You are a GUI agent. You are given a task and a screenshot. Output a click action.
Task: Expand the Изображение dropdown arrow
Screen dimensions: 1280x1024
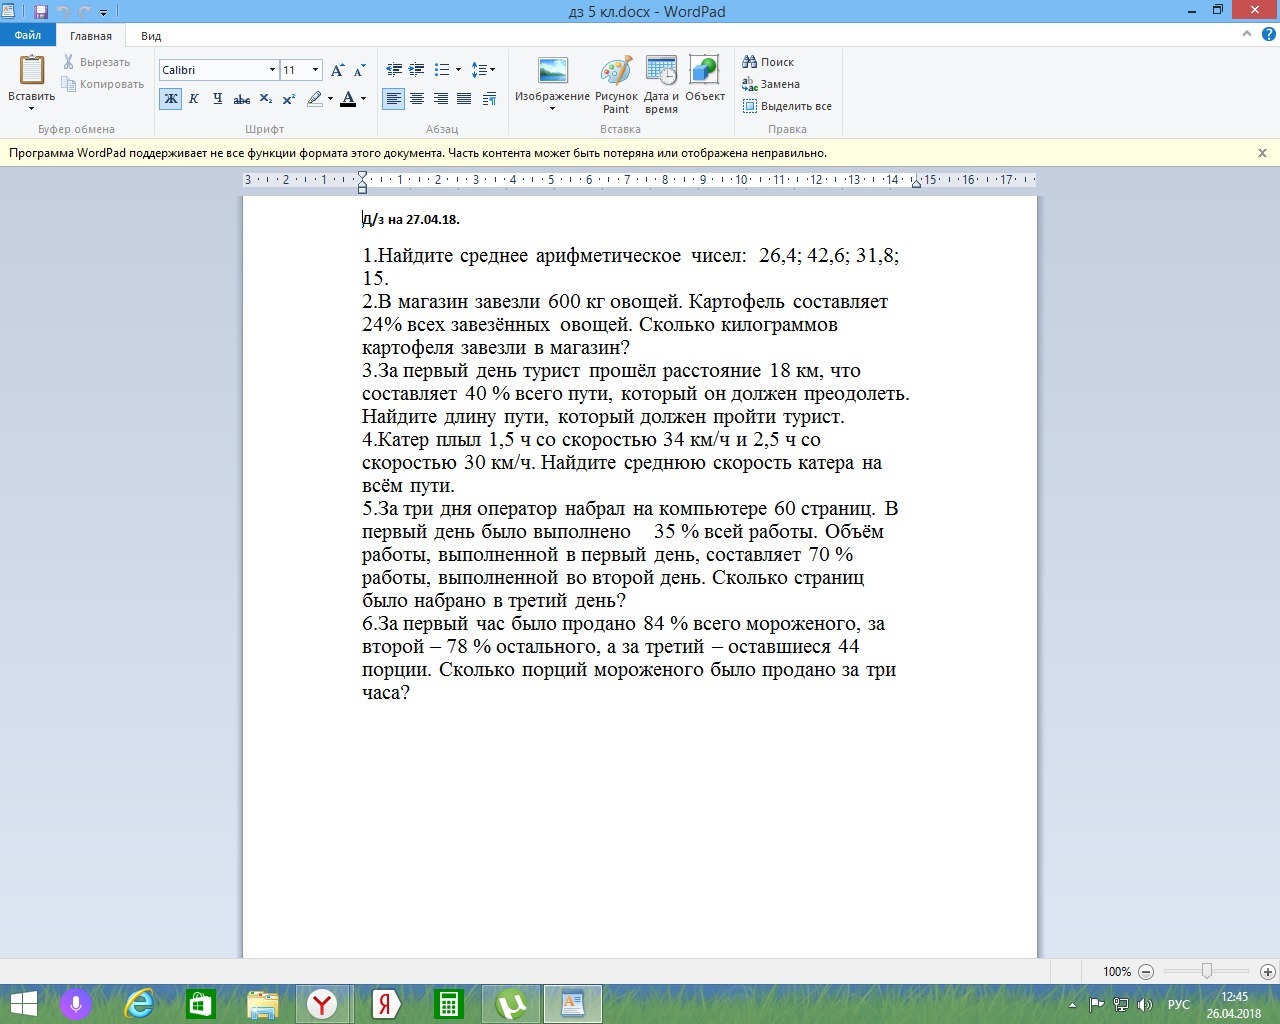click(x=552, y=108)
